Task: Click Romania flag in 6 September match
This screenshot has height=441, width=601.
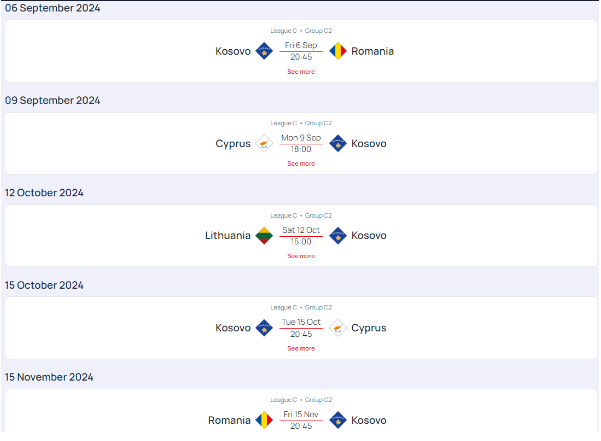Action: (x=338, y=51)
